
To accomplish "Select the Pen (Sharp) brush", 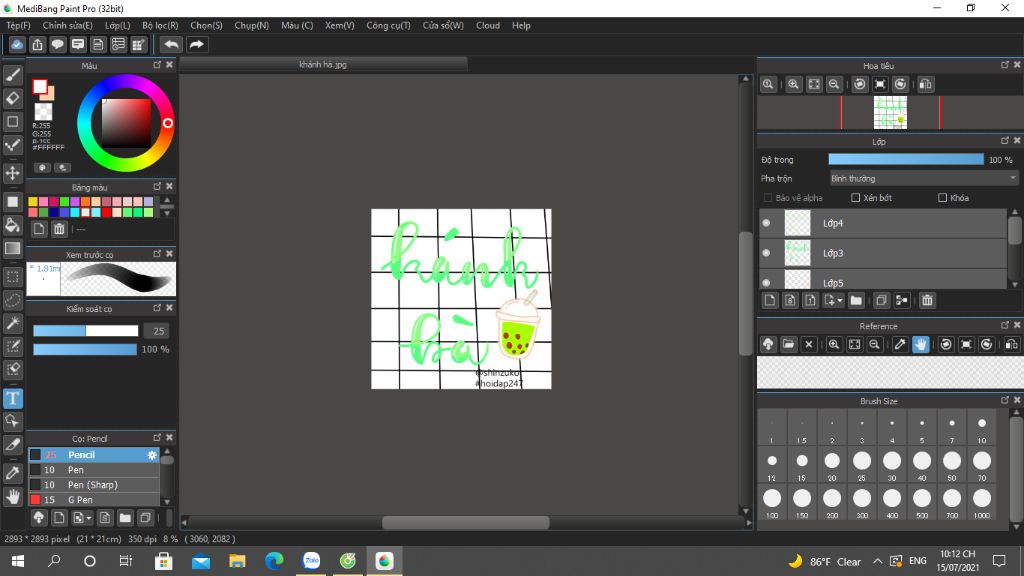I will click(94, 485).
